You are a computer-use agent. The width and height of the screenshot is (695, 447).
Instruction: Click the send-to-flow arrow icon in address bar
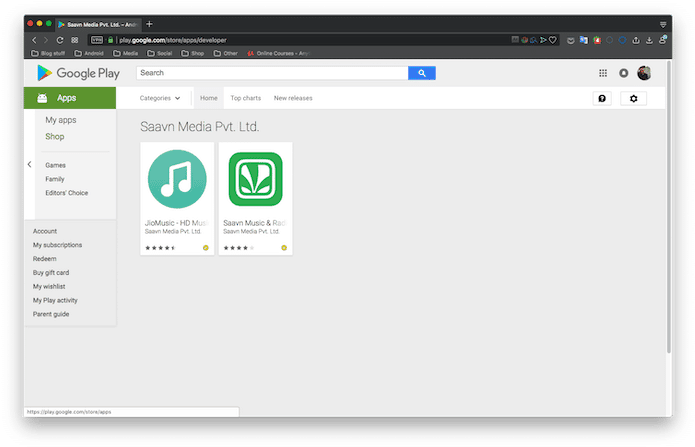[543, 40]
